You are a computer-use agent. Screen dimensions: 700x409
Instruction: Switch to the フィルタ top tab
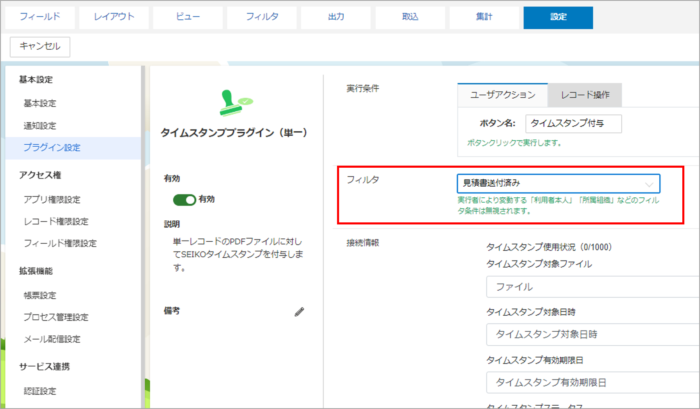(262, 17)
